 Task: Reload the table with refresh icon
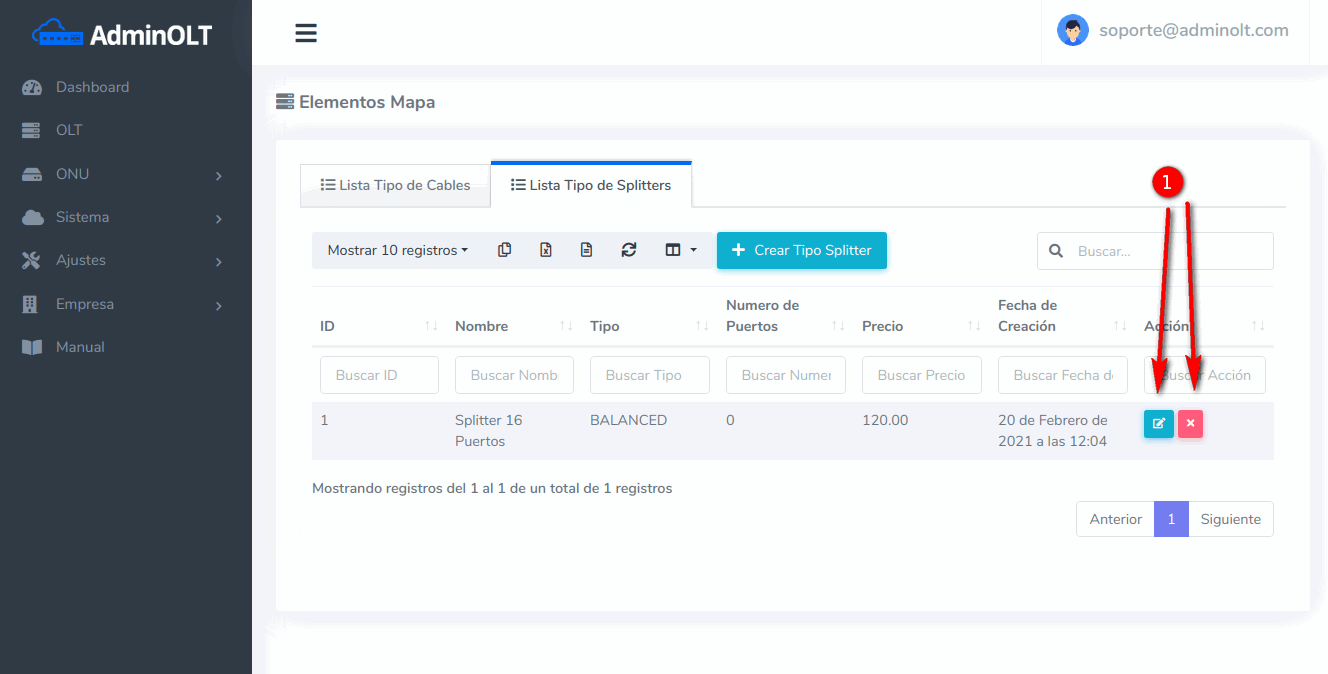pyautogui.click(x=628, y=250)
